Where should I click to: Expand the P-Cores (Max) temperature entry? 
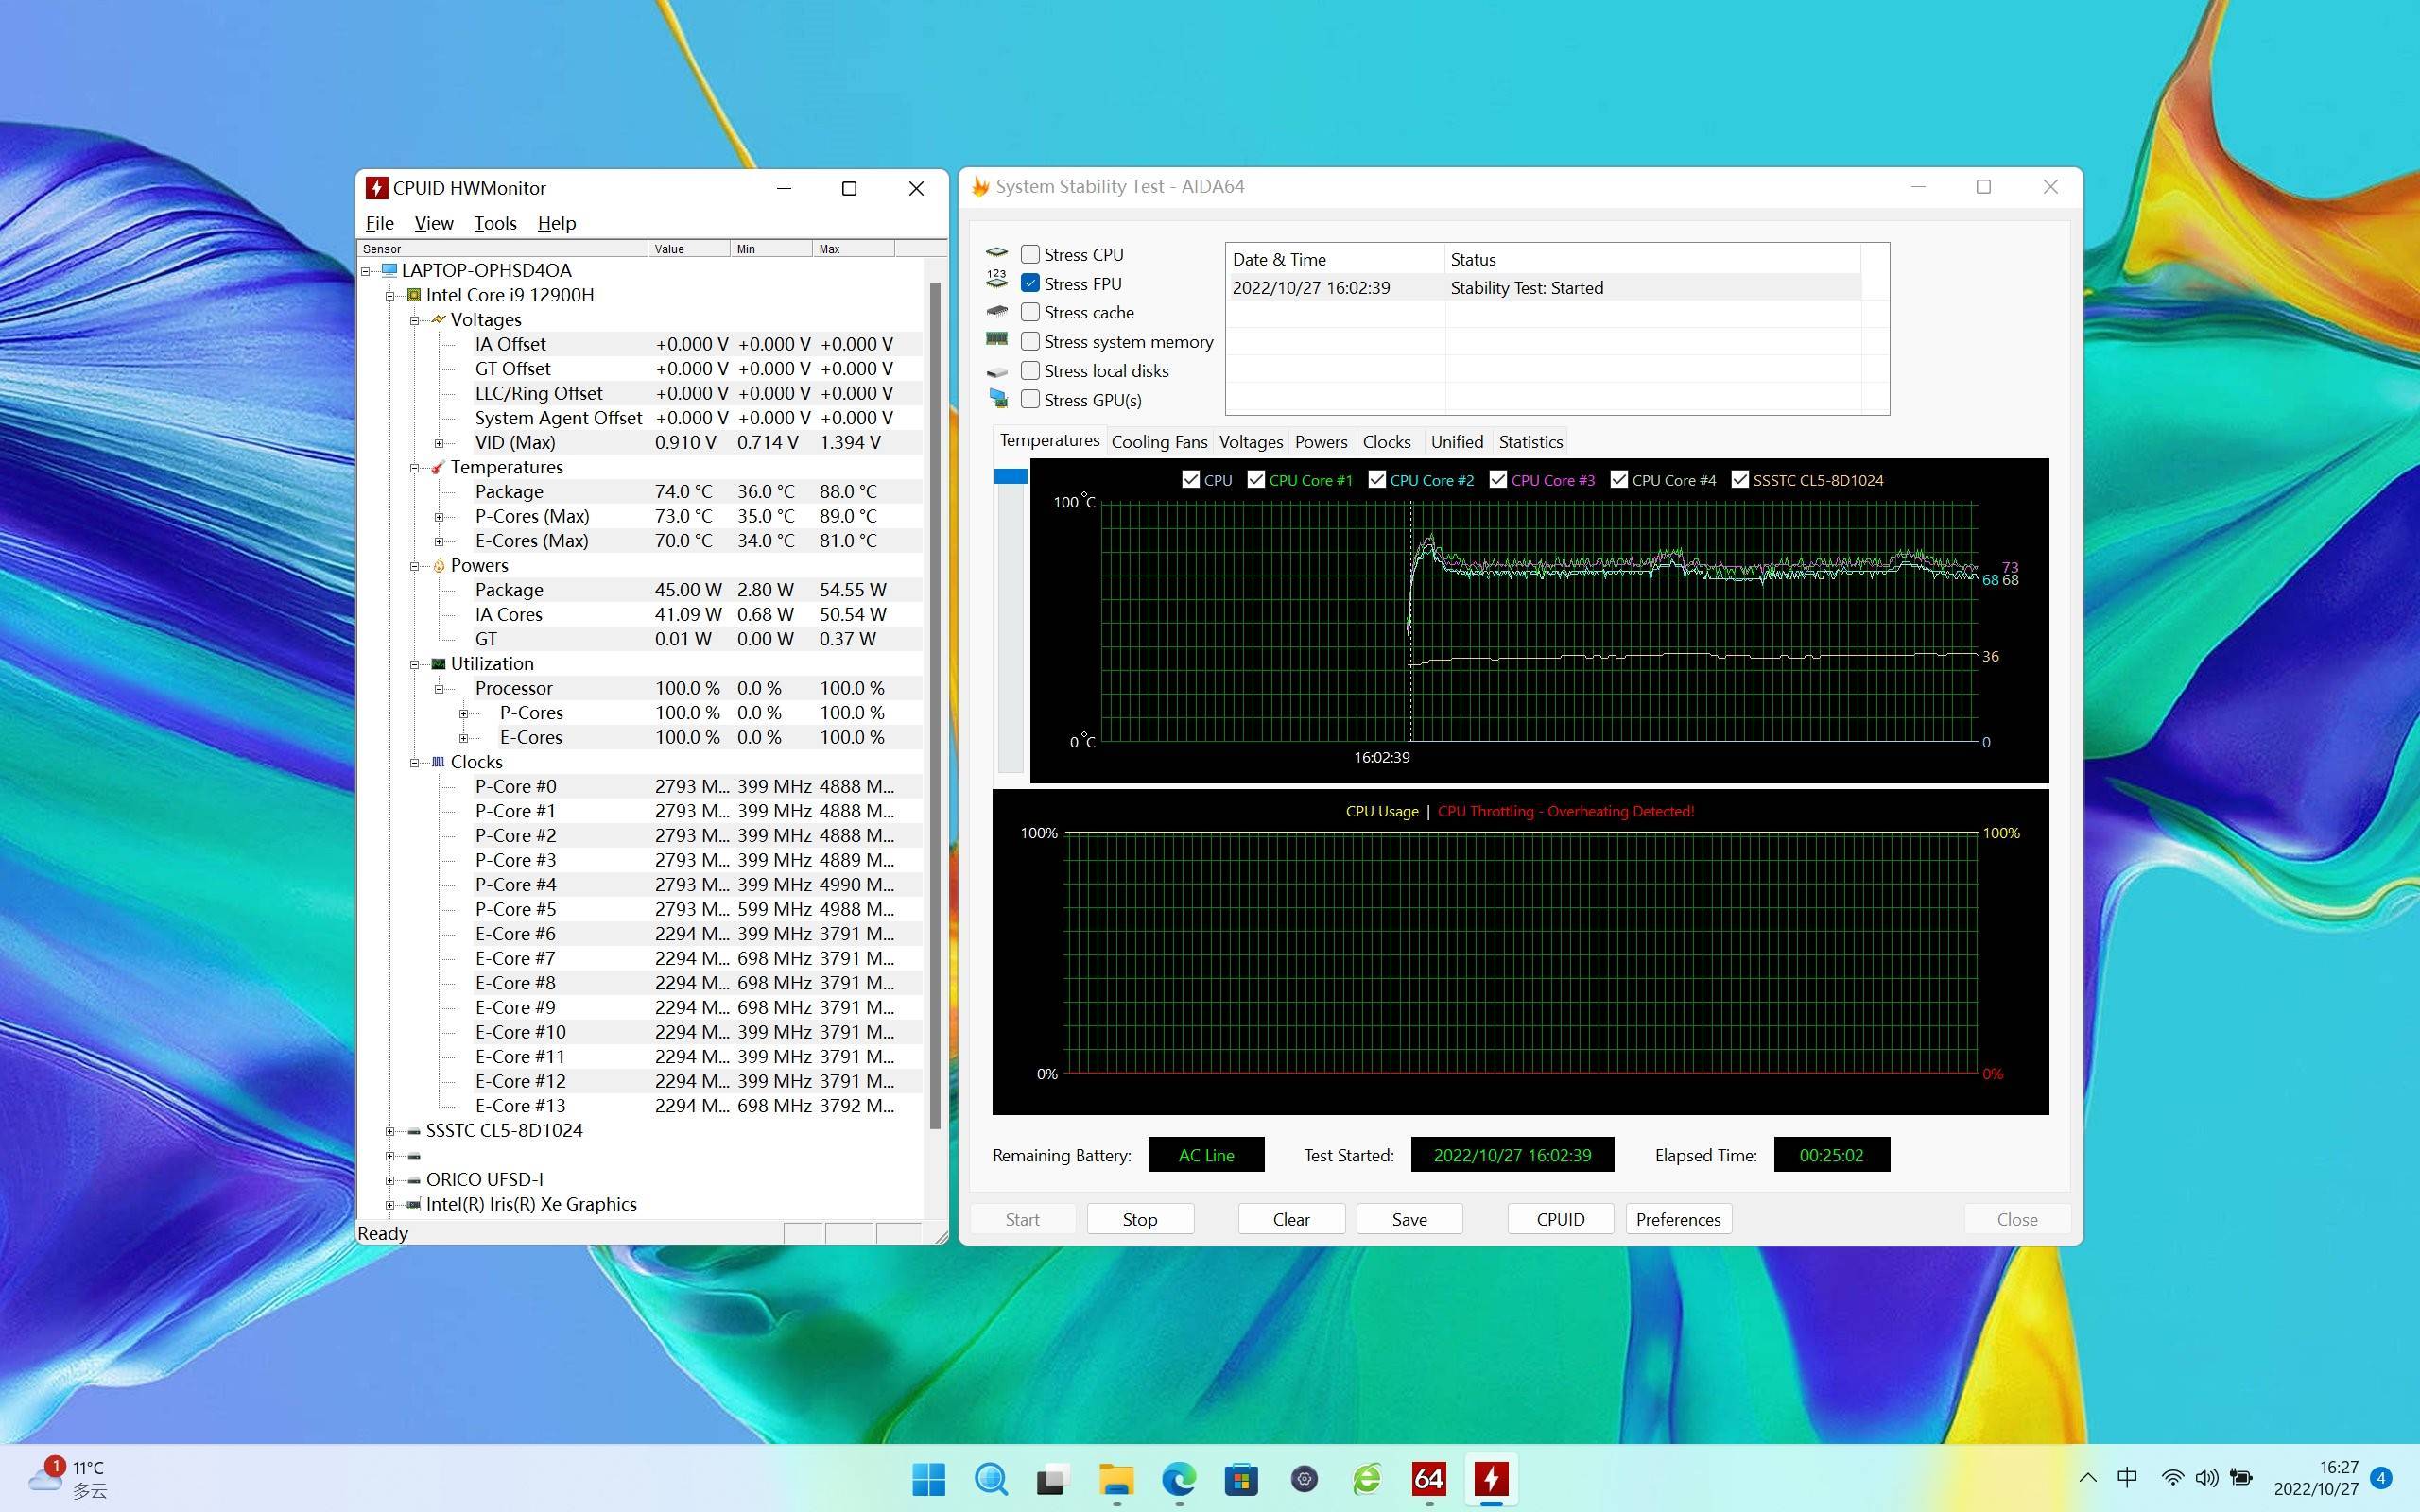pos(439,516)
